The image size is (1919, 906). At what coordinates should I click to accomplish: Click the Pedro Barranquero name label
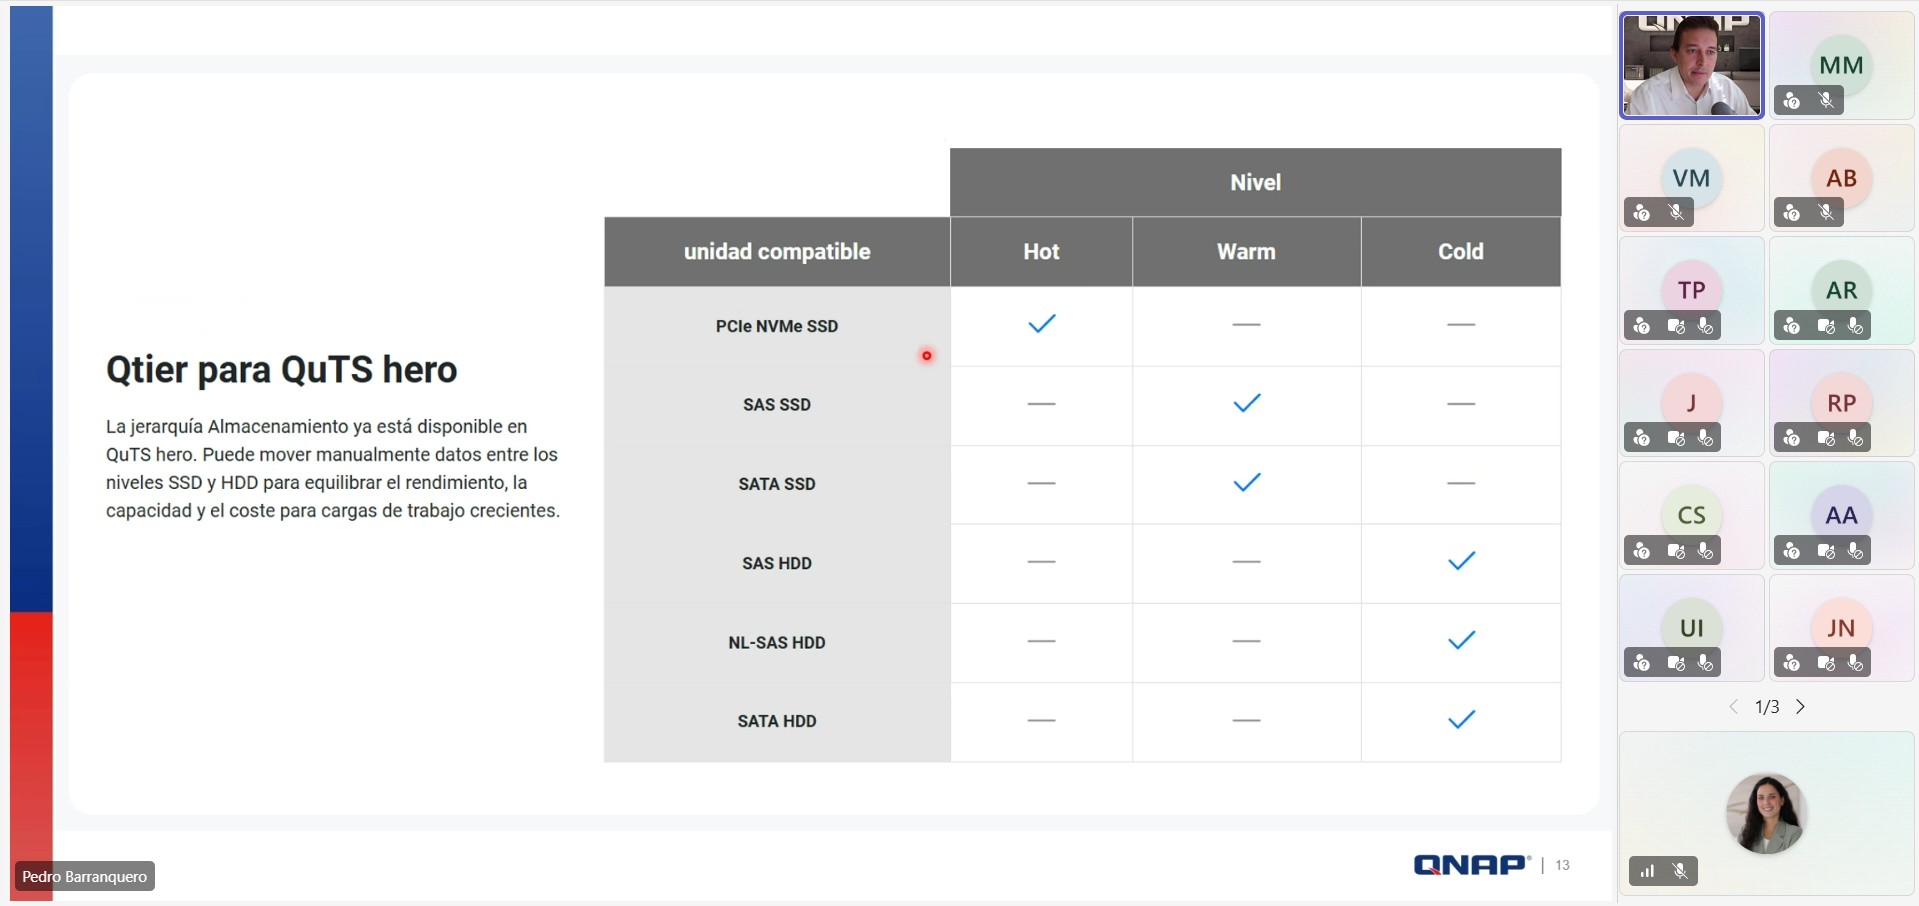tap(85, 877)
